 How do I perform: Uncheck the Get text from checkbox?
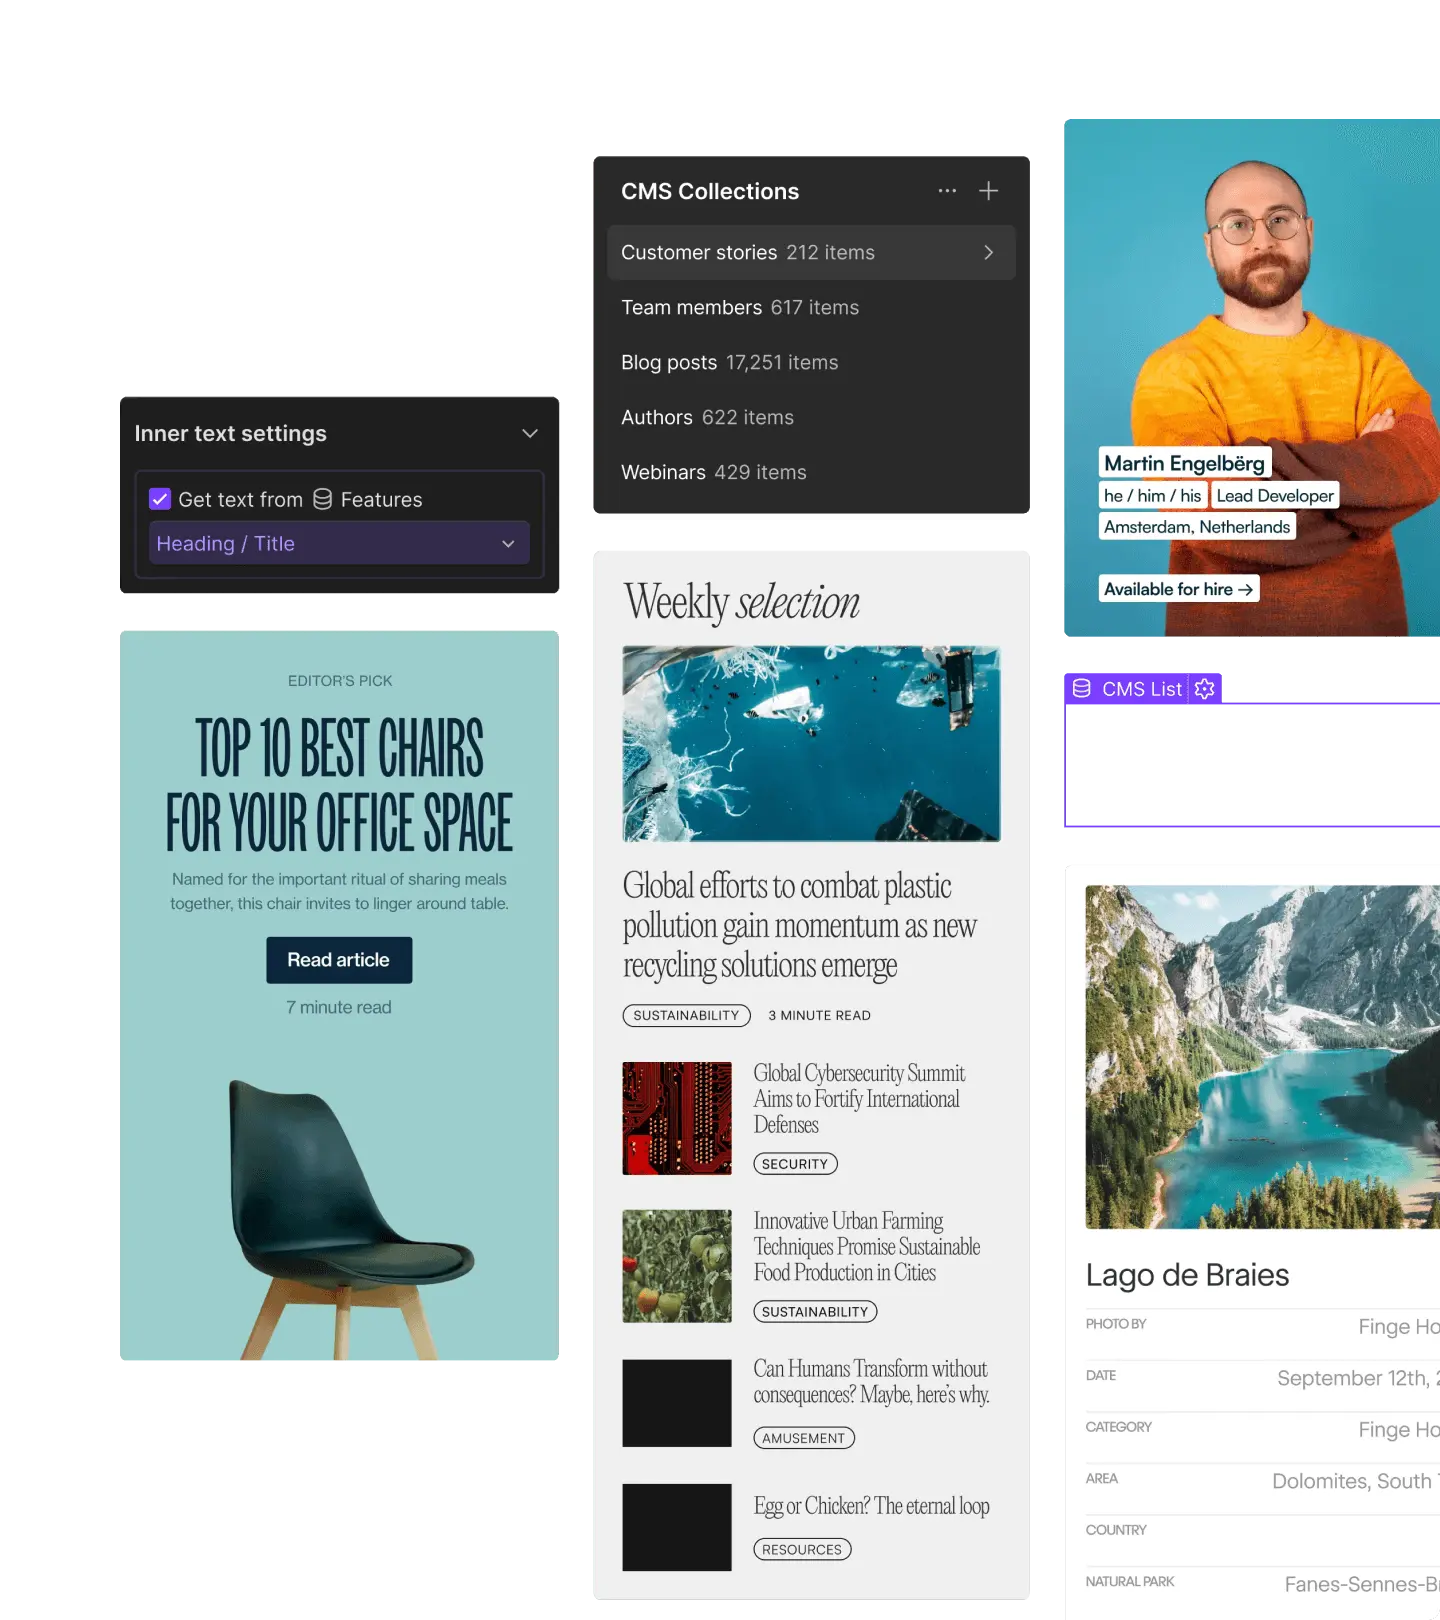tap(160, 499)
